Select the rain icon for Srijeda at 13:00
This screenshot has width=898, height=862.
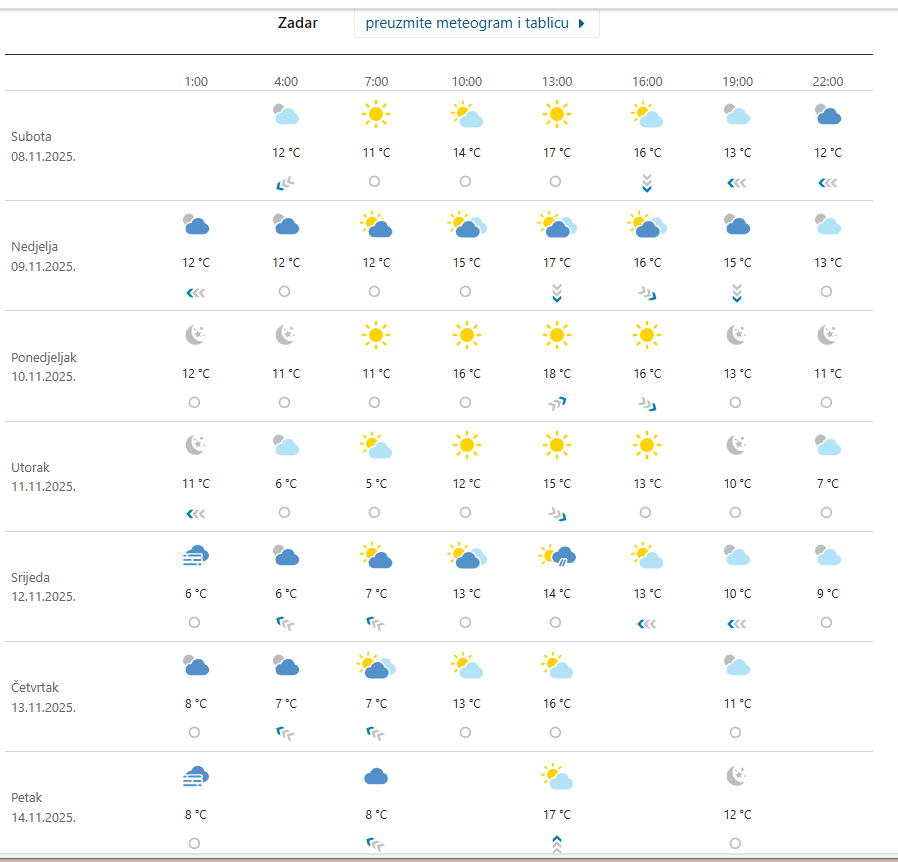click(x=557, y=556)
